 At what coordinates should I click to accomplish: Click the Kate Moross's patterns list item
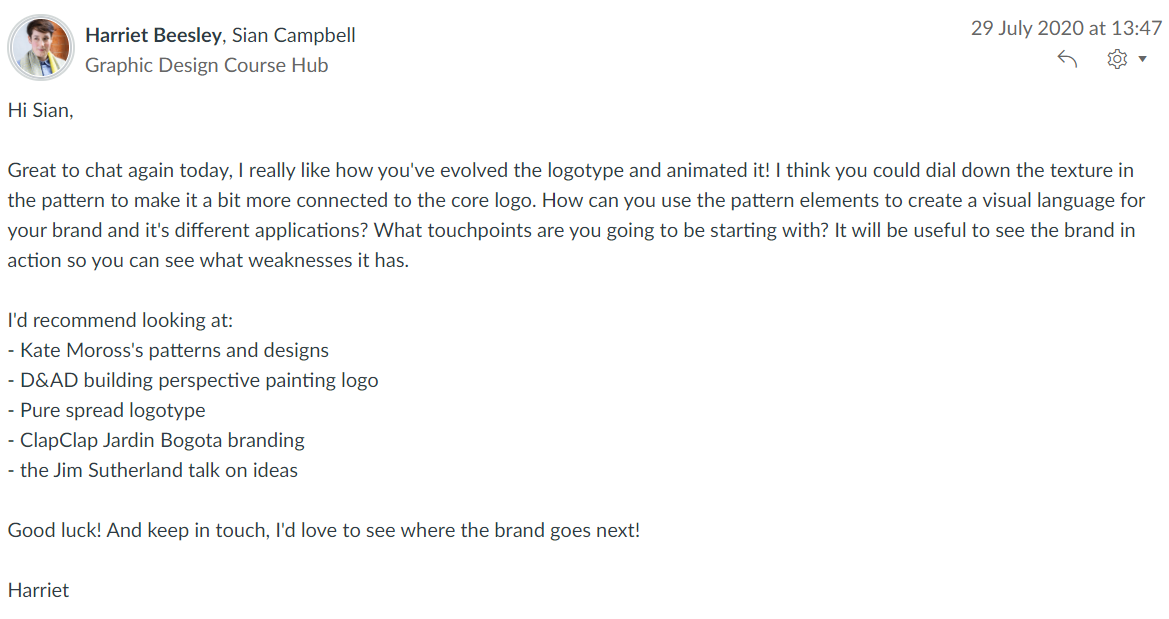(x=168, y=350)
